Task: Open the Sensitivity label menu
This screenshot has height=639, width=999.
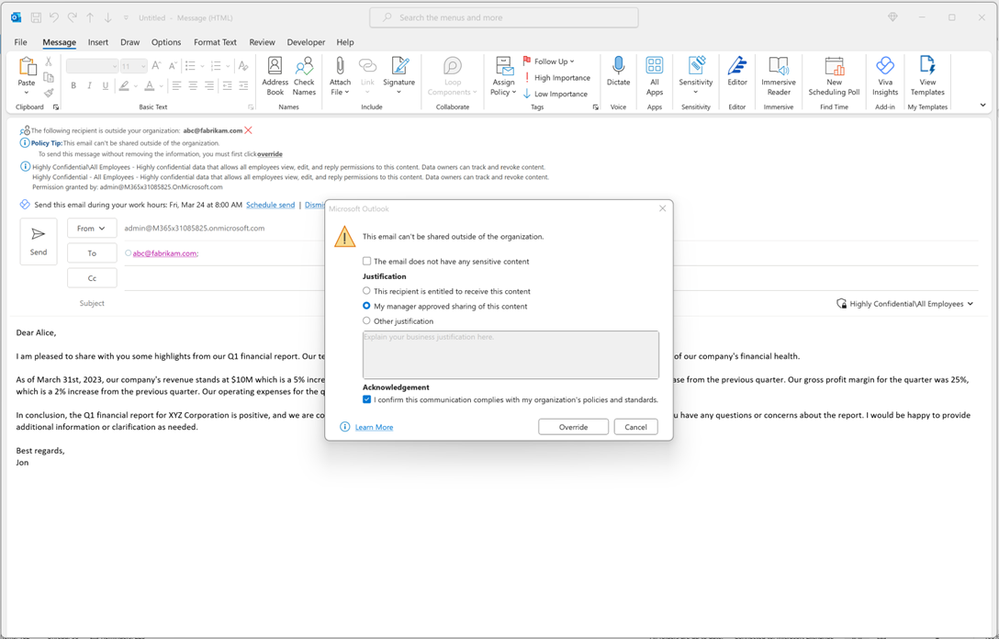Action: pyautogui.click(x=696, y=76)
